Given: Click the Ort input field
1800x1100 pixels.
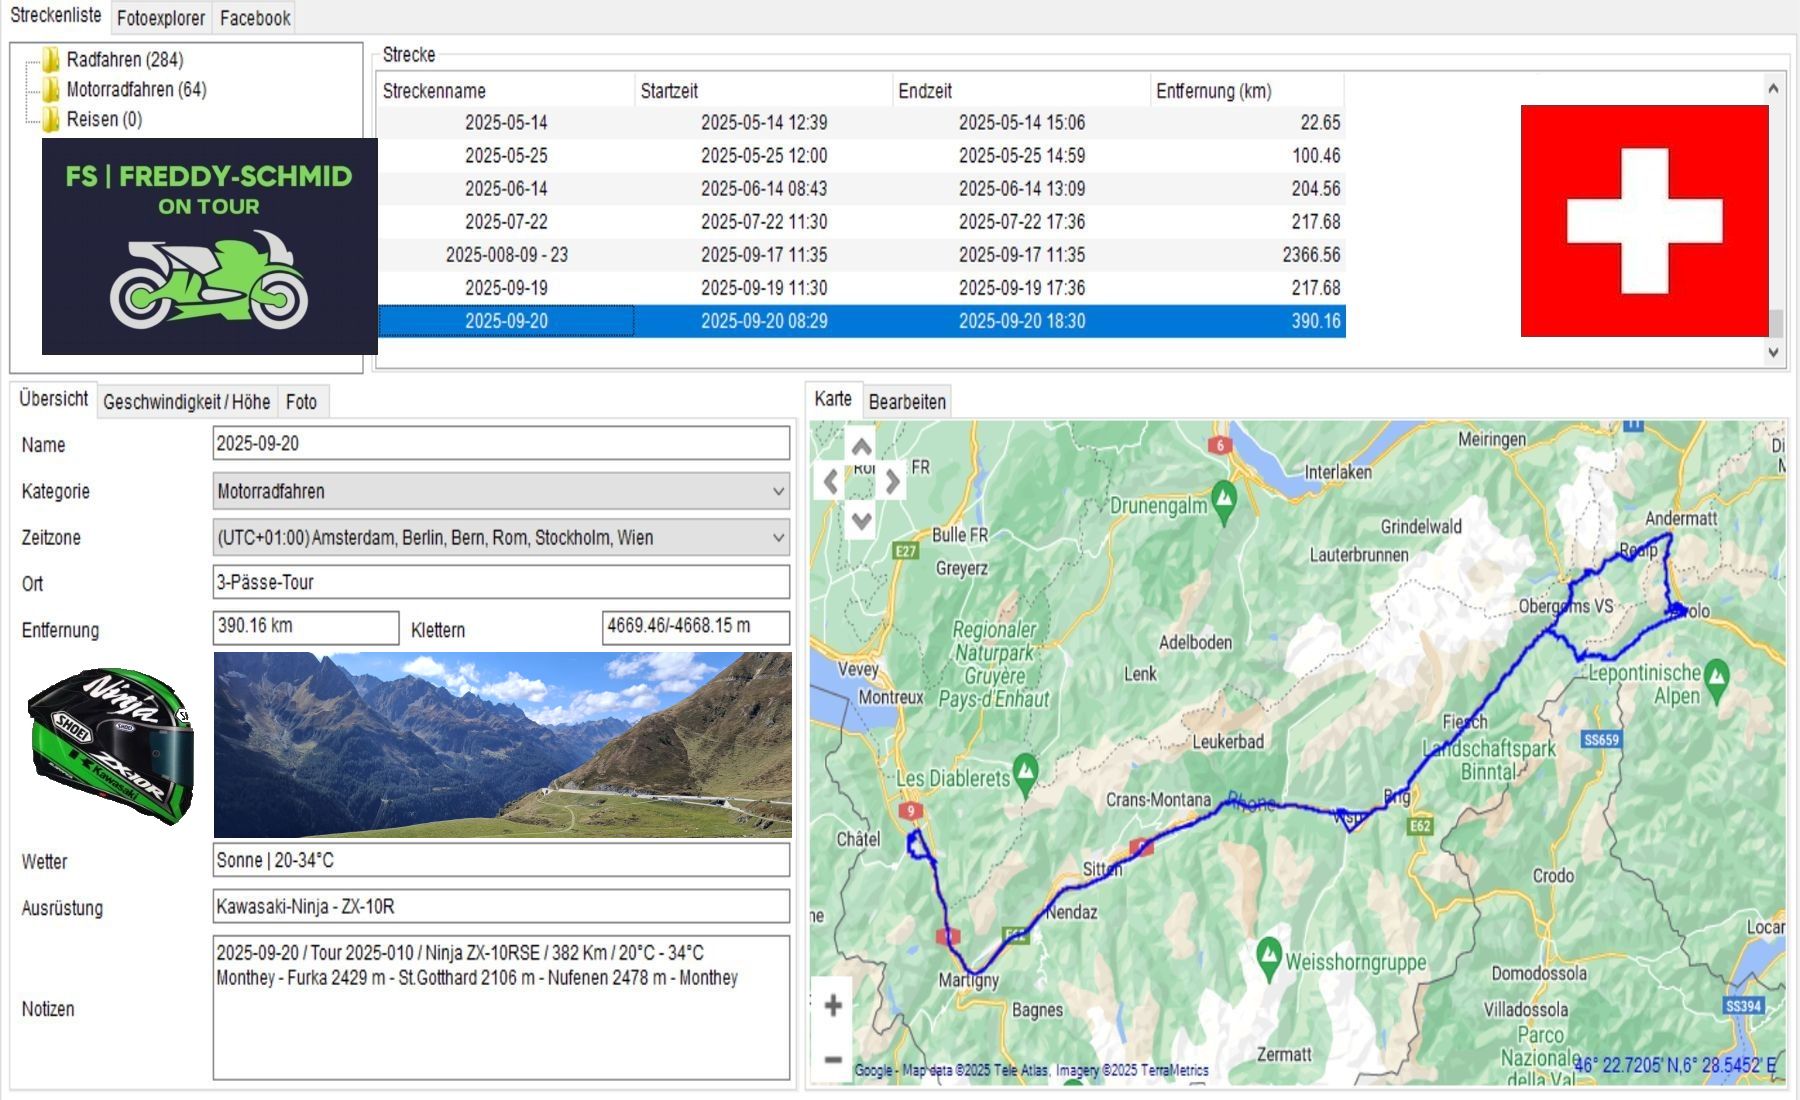Looking at the screenshot, I should pos(501,583).
